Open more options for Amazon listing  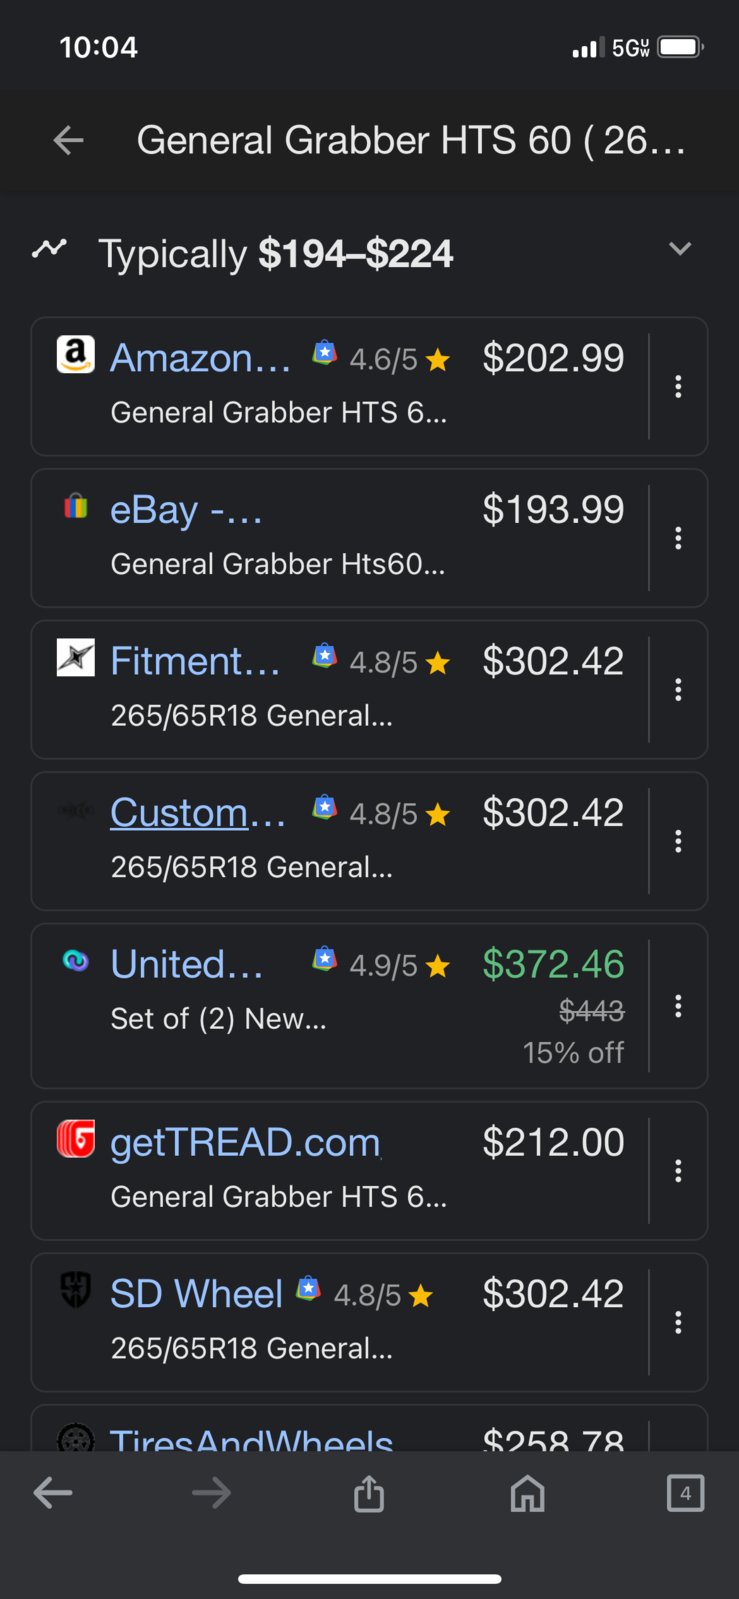[x=678, y=386]
